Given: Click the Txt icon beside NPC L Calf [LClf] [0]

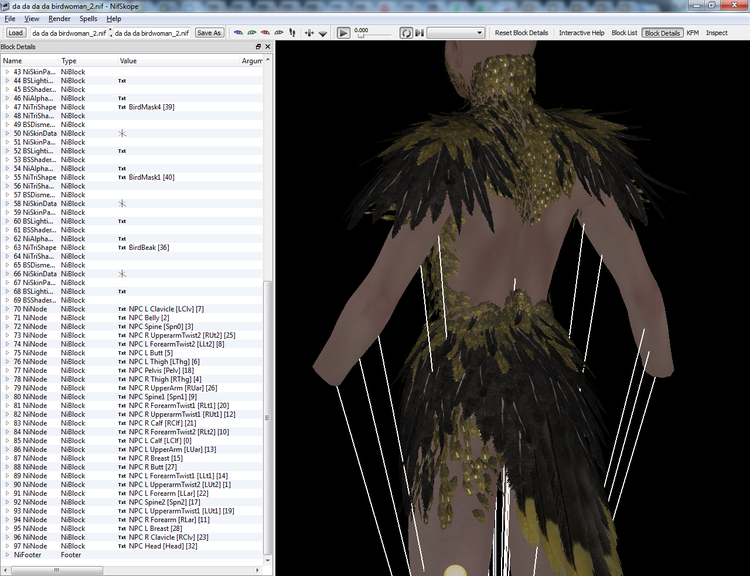Looking at the screenshot, I should coord(122,441).
